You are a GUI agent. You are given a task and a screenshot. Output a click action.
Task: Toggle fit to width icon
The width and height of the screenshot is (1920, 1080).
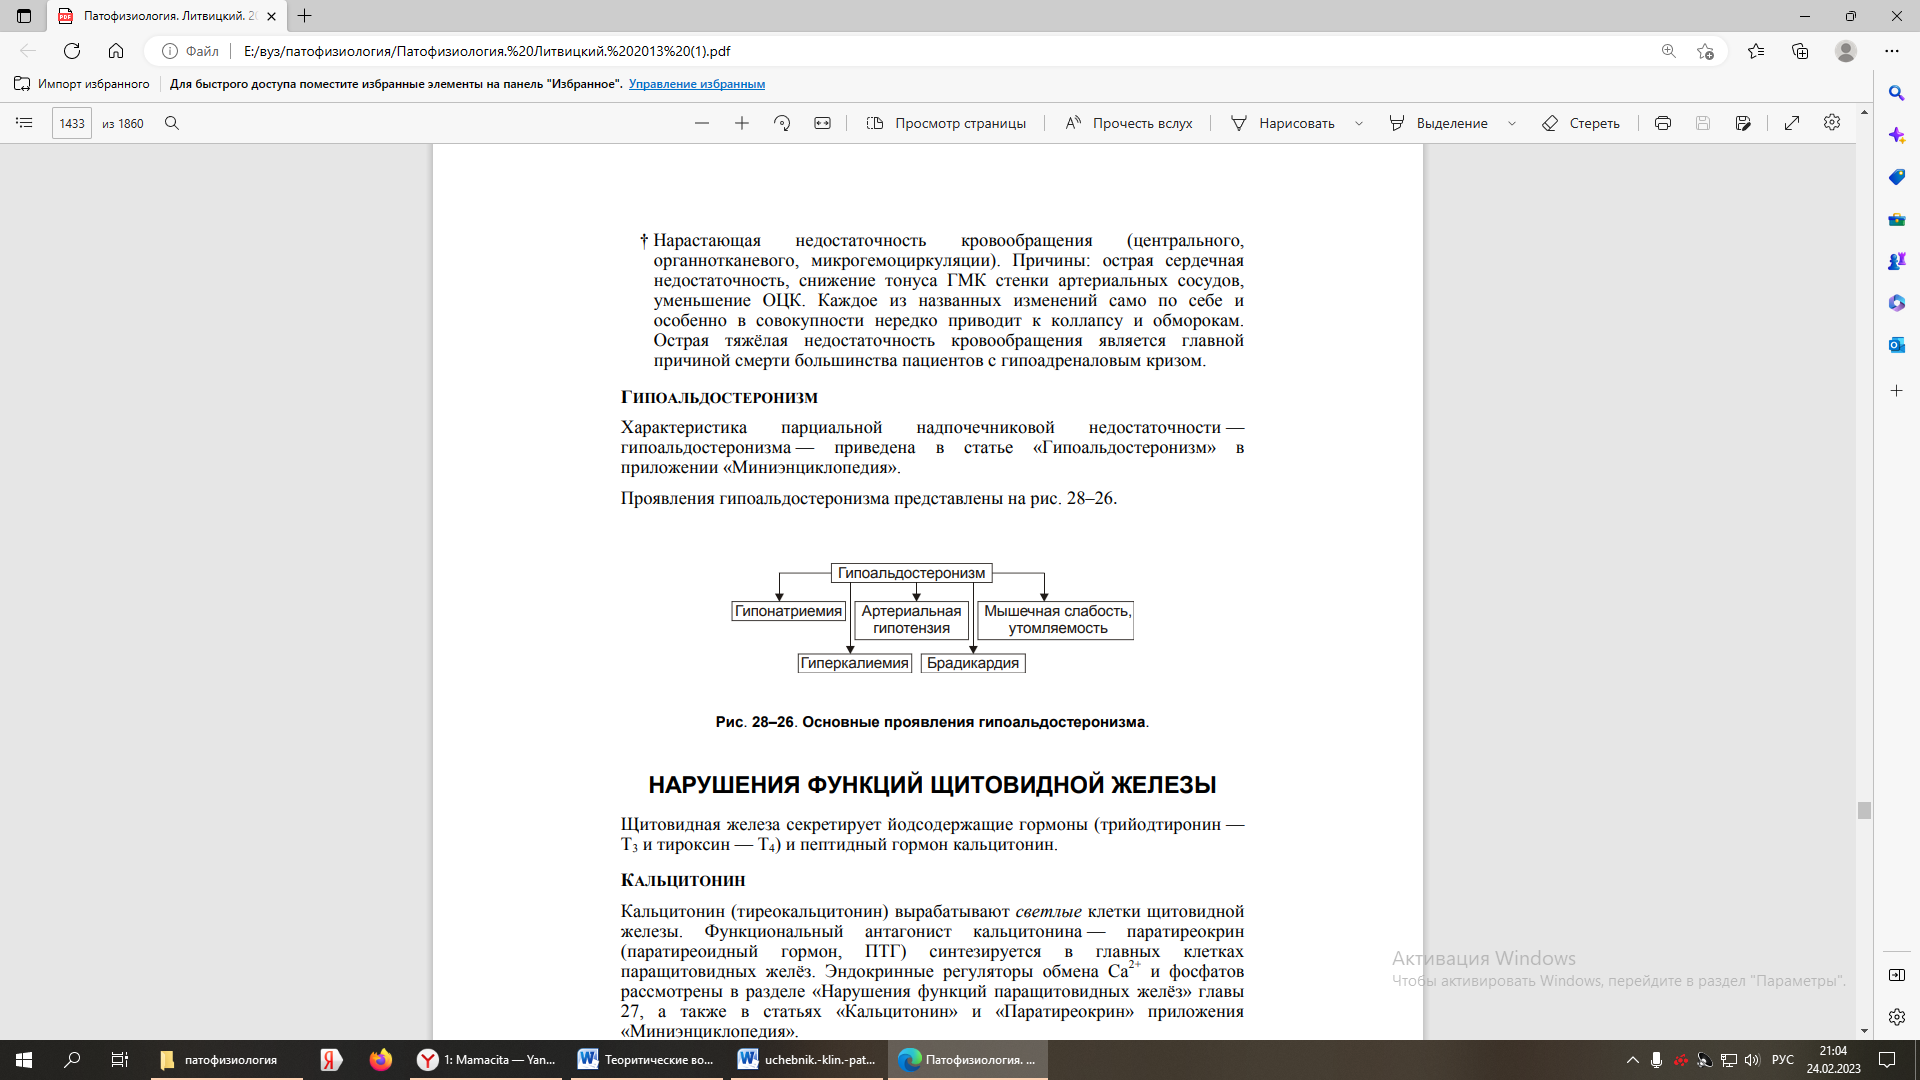click(x=822, y=123)
